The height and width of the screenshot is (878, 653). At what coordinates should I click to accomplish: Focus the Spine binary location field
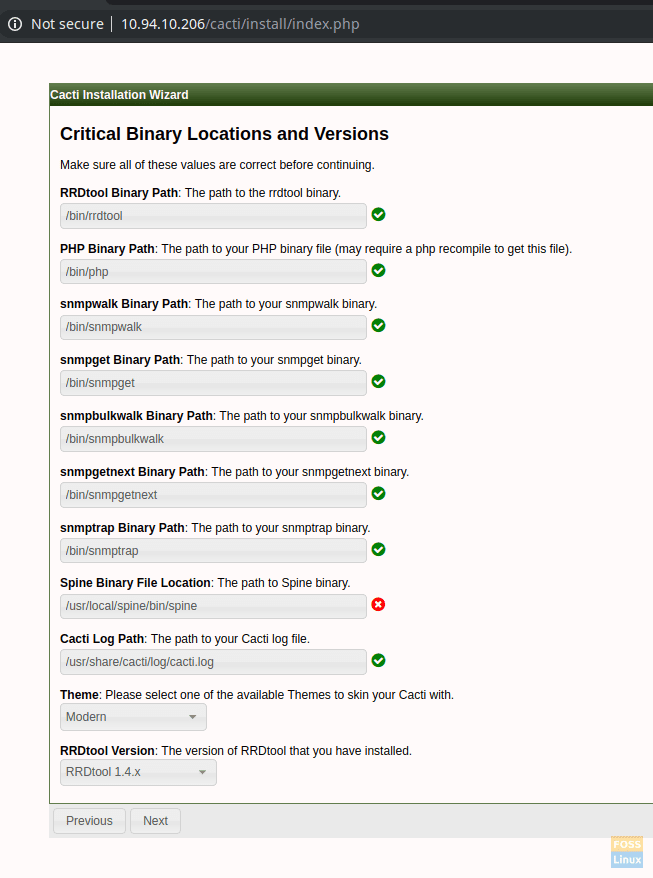coord(213,606)
